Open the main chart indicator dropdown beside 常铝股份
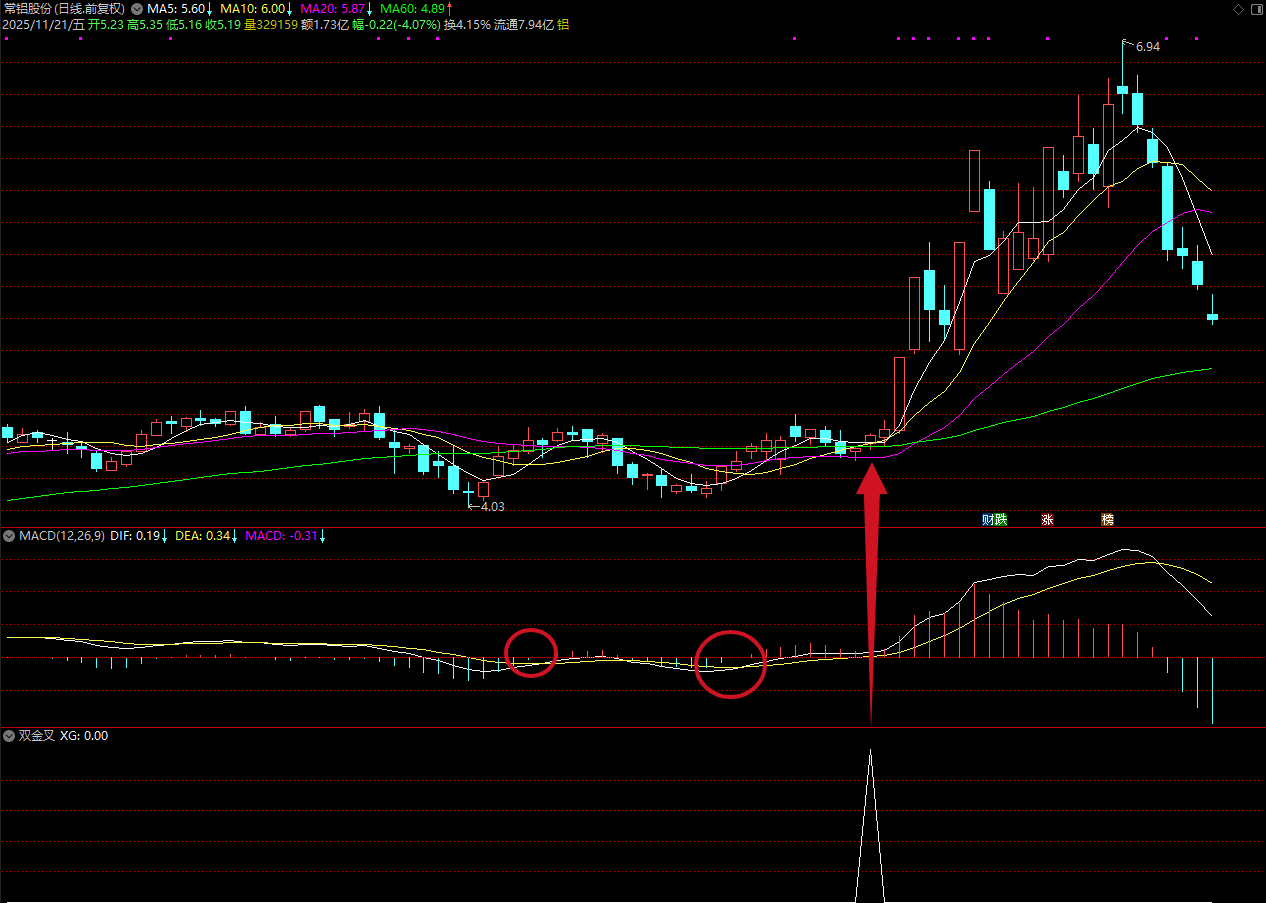The height and width of the screenshot is (903, 1266). [x=136, y=8]
